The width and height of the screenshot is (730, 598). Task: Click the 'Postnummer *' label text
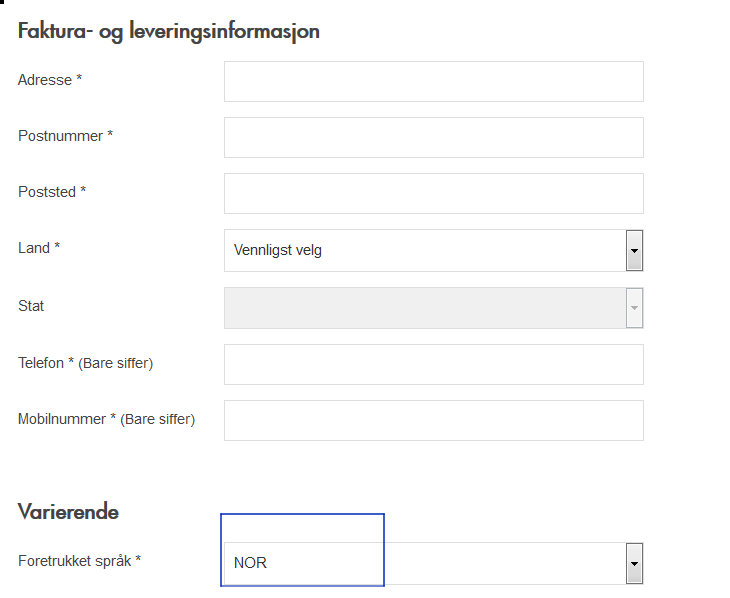point(65,136)
